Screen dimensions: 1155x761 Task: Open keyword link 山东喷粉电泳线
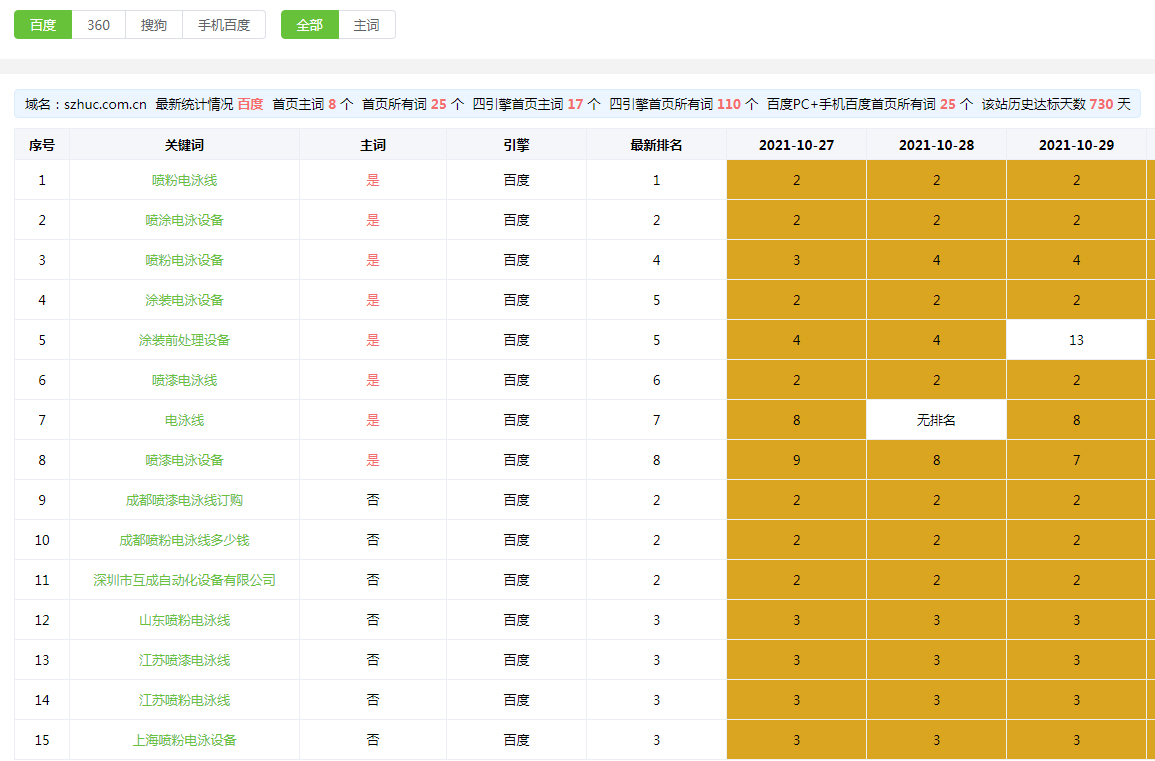click(x=184, y=620)
